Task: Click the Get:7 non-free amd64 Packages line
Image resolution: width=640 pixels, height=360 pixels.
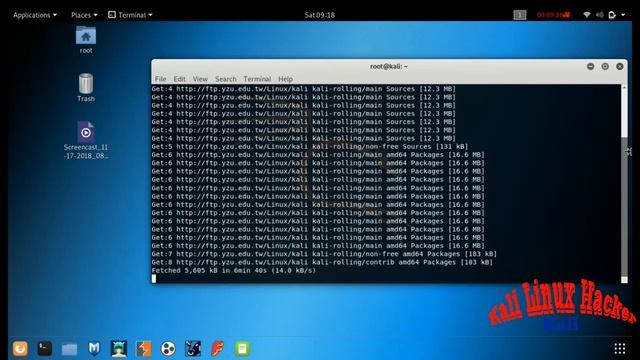Action: point(324,254)
